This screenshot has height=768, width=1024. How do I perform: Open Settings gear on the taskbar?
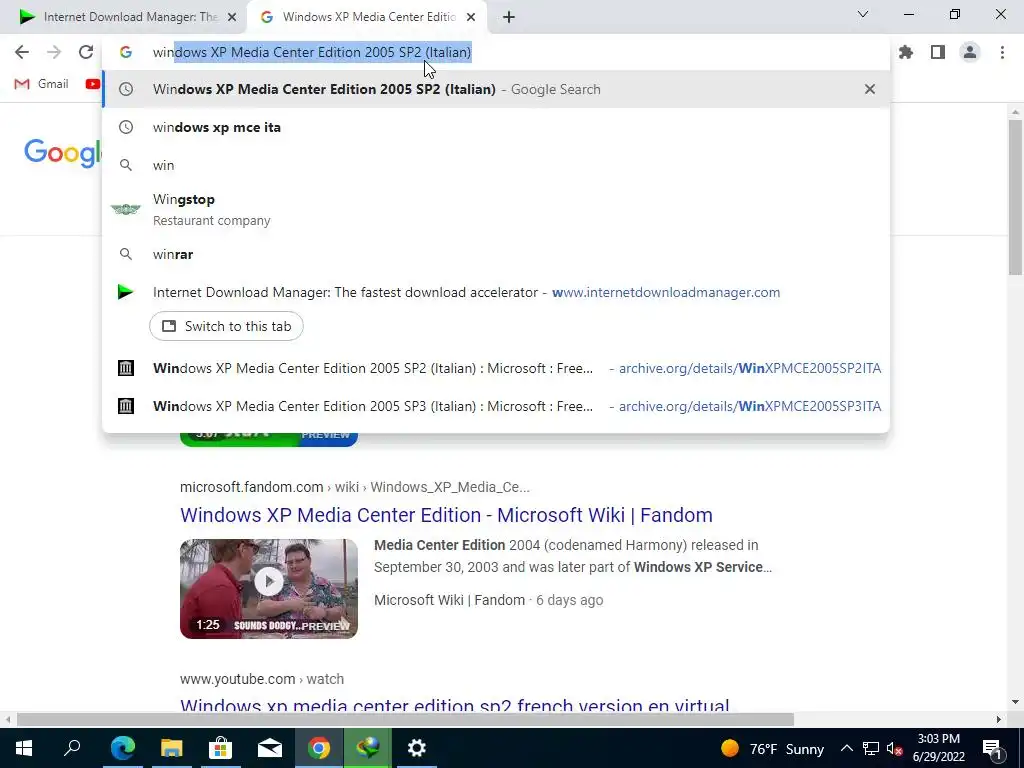[x=417, y=748]
